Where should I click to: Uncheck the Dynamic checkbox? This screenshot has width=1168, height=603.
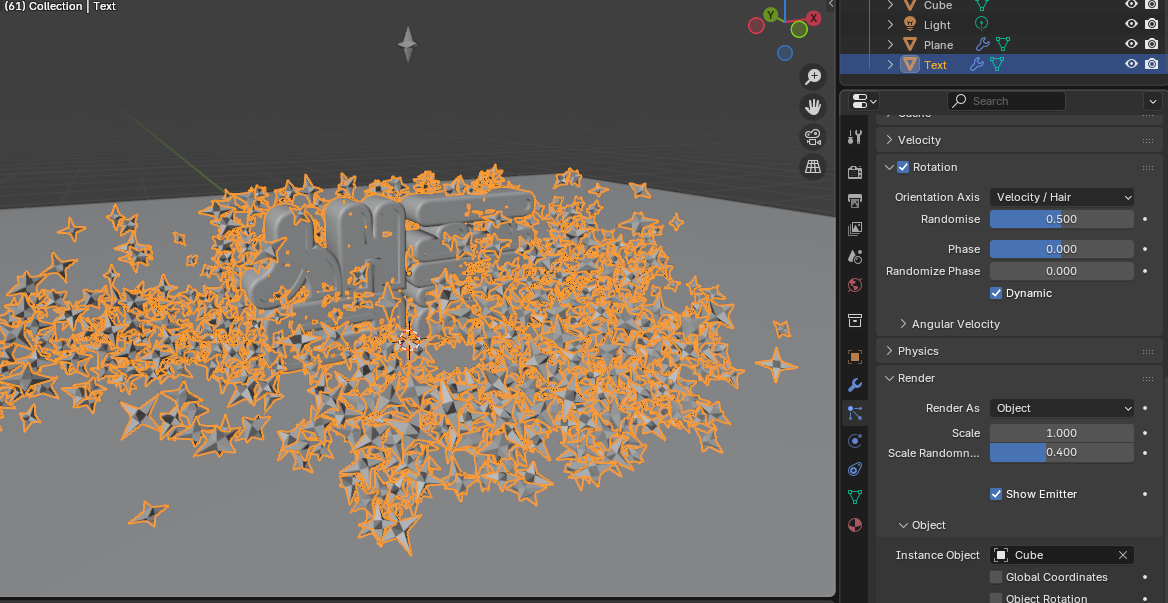click(x=996, y=293)
